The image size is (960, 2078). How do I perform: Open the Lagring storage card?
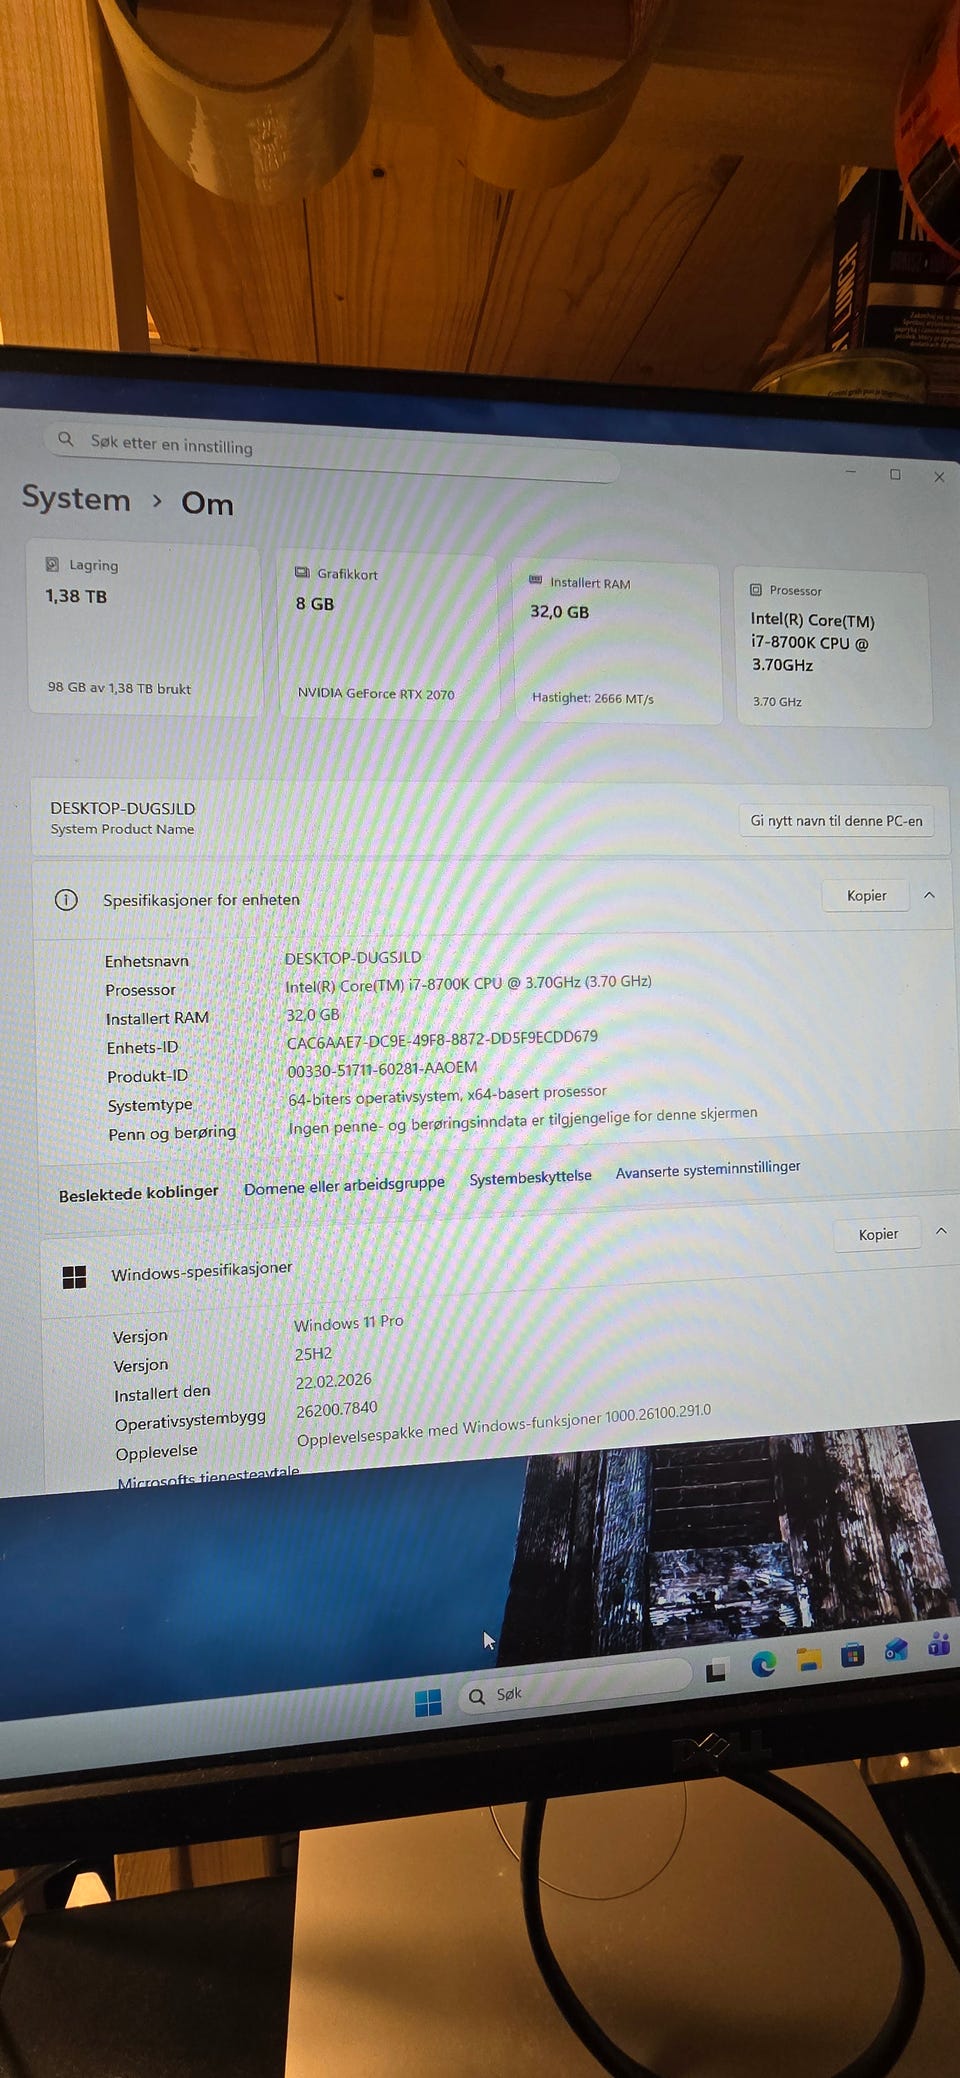tap(144, 627)
